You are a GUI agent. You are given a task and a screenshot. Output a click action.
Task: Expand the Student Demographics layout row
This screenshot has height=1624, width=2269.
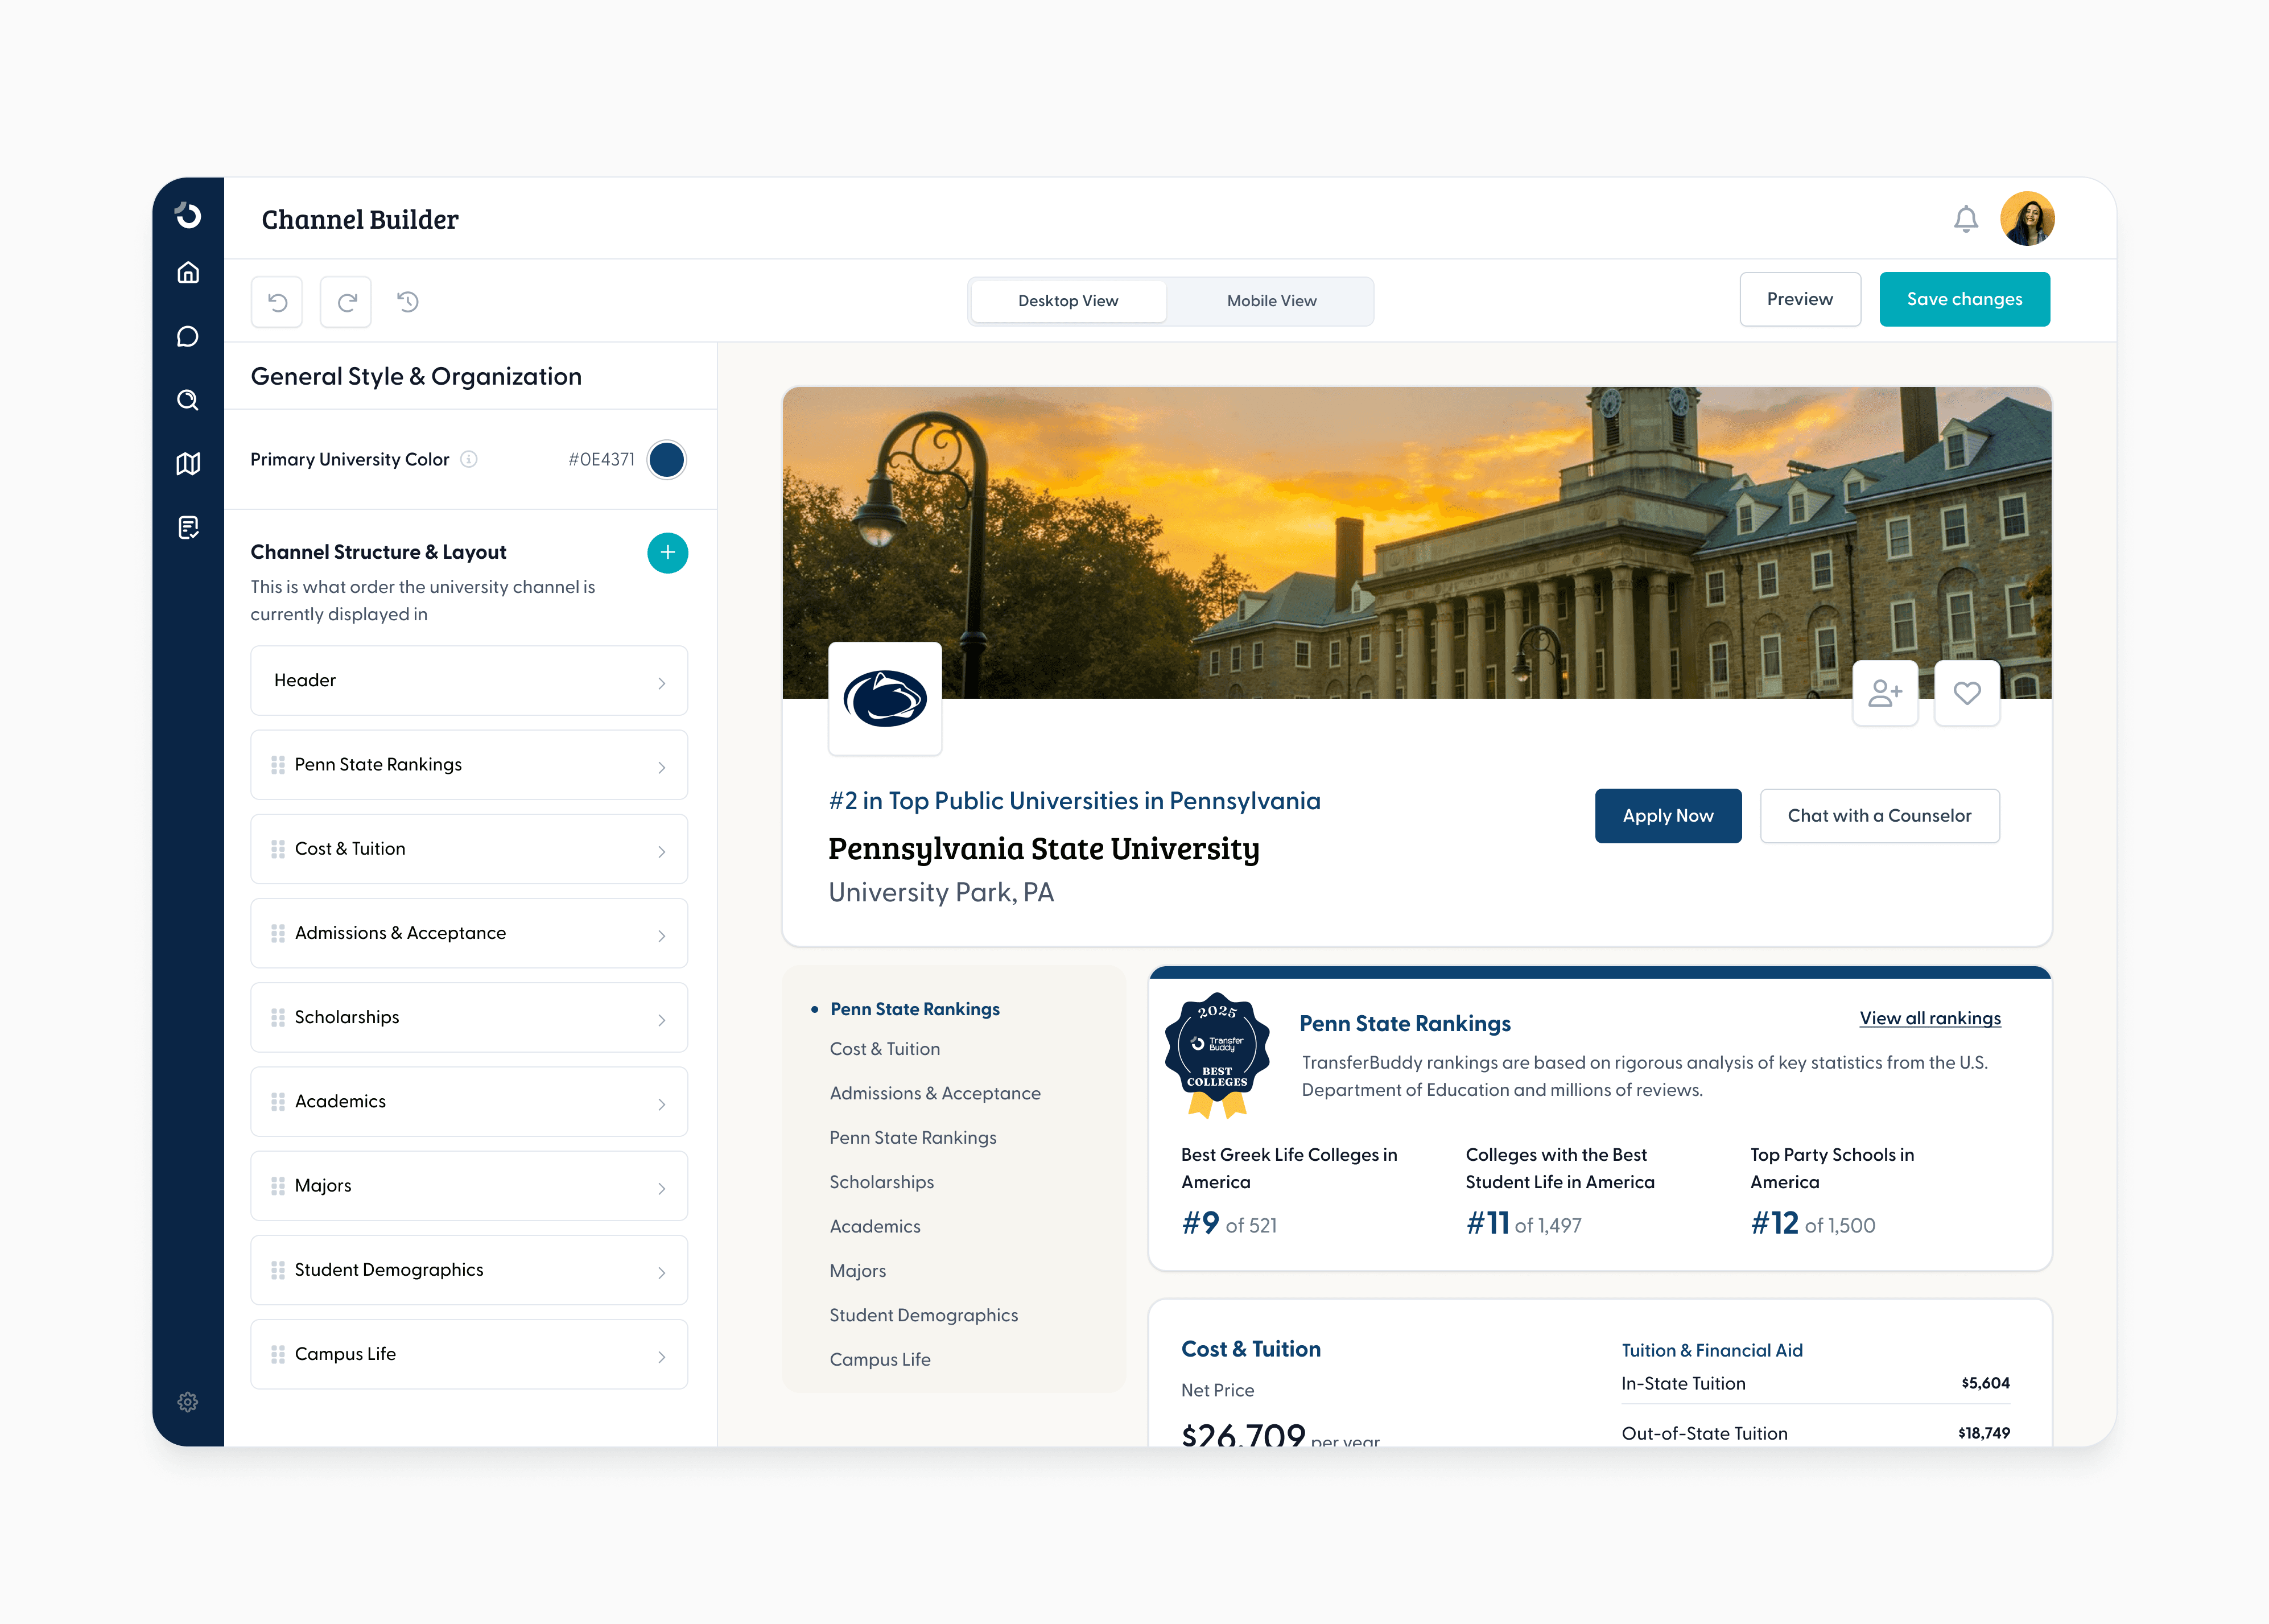[x=469, y=1270]
